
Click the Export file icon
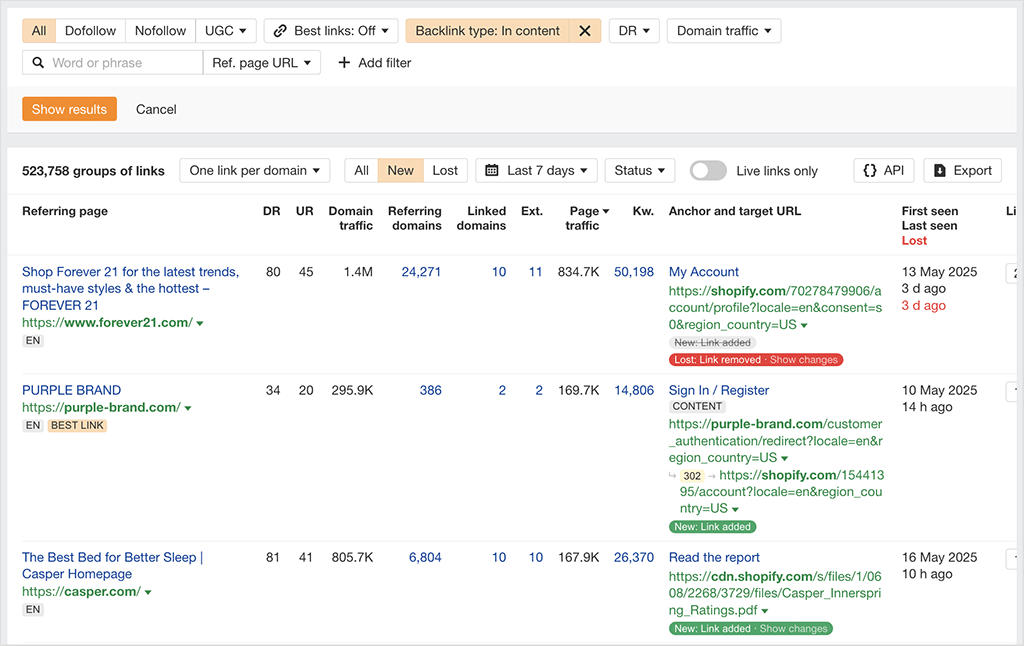[940, 170]
